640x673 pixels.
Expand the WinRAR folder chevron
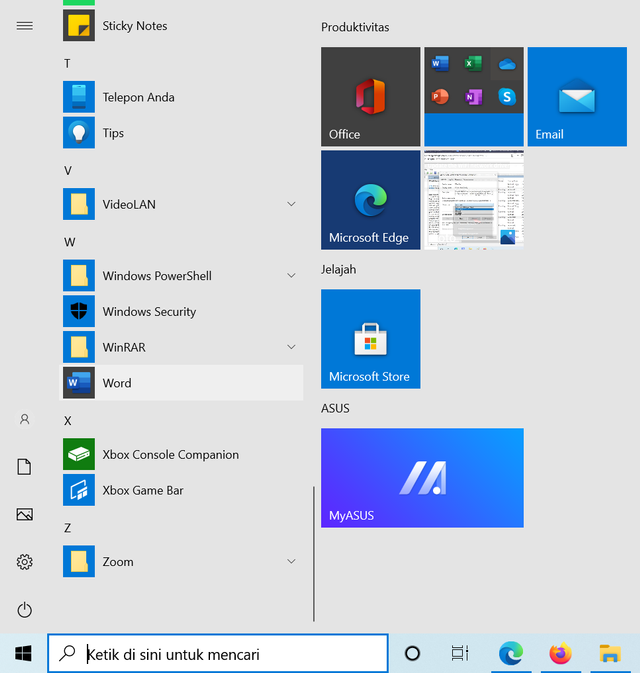pyautogui.click(x=291, y=347)
